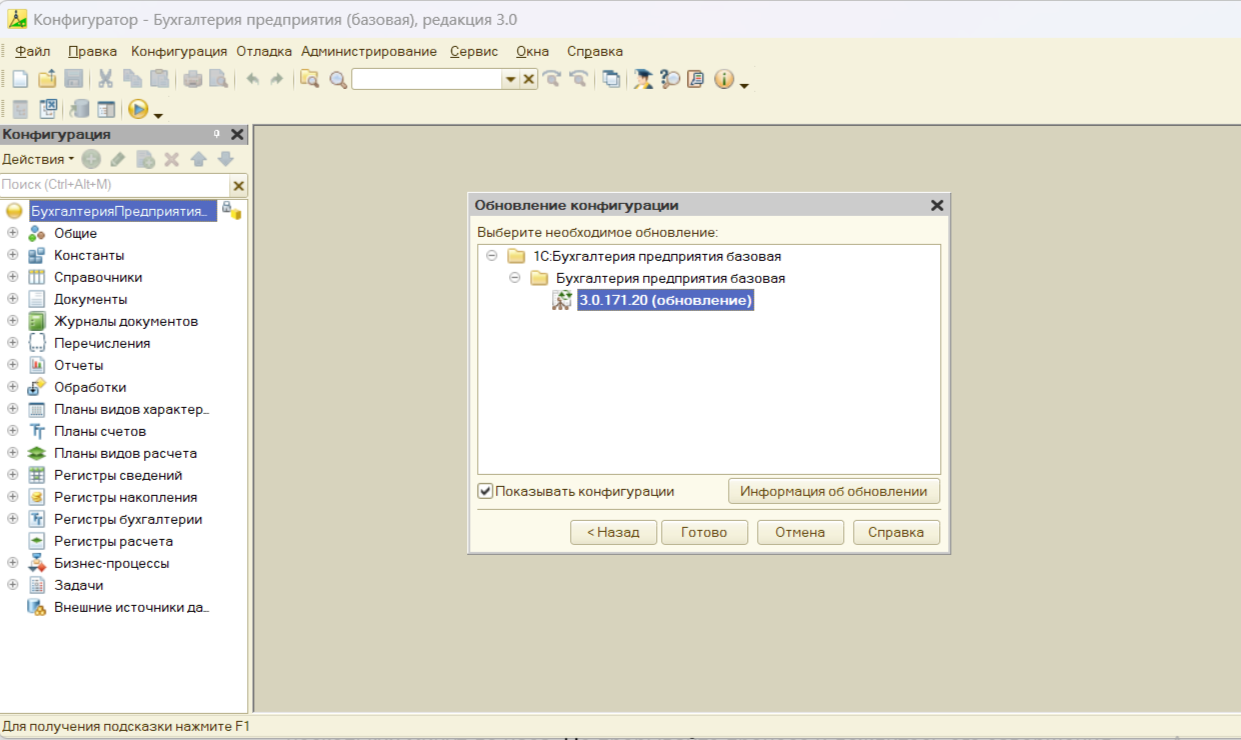Click the global search folder icon
Screen dimensions: 1241x740
pos(310,79)
